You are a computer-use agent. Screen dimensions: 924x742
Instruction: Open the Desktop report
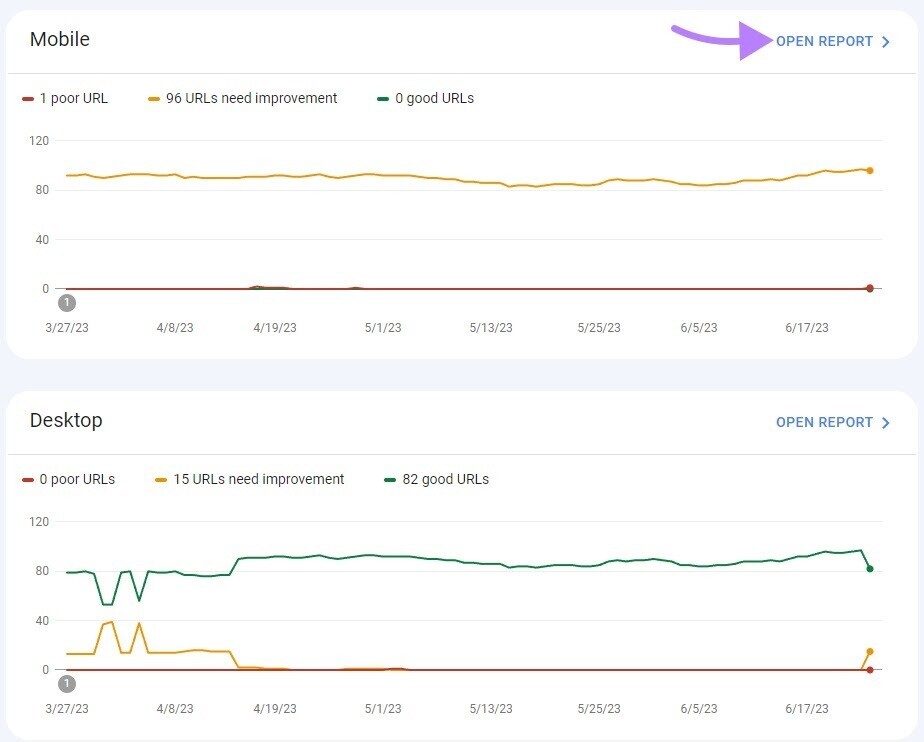[826, 422]
